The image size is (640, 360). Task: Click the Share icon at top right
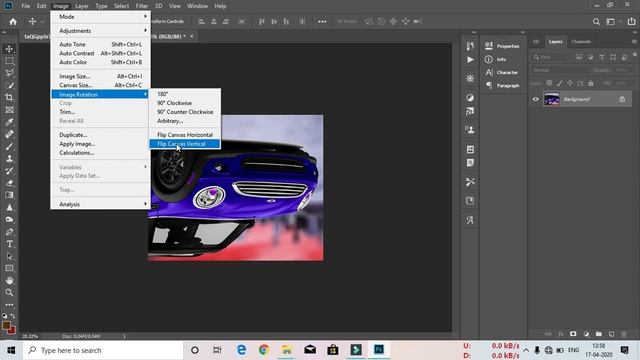click(x=631, y=22)
